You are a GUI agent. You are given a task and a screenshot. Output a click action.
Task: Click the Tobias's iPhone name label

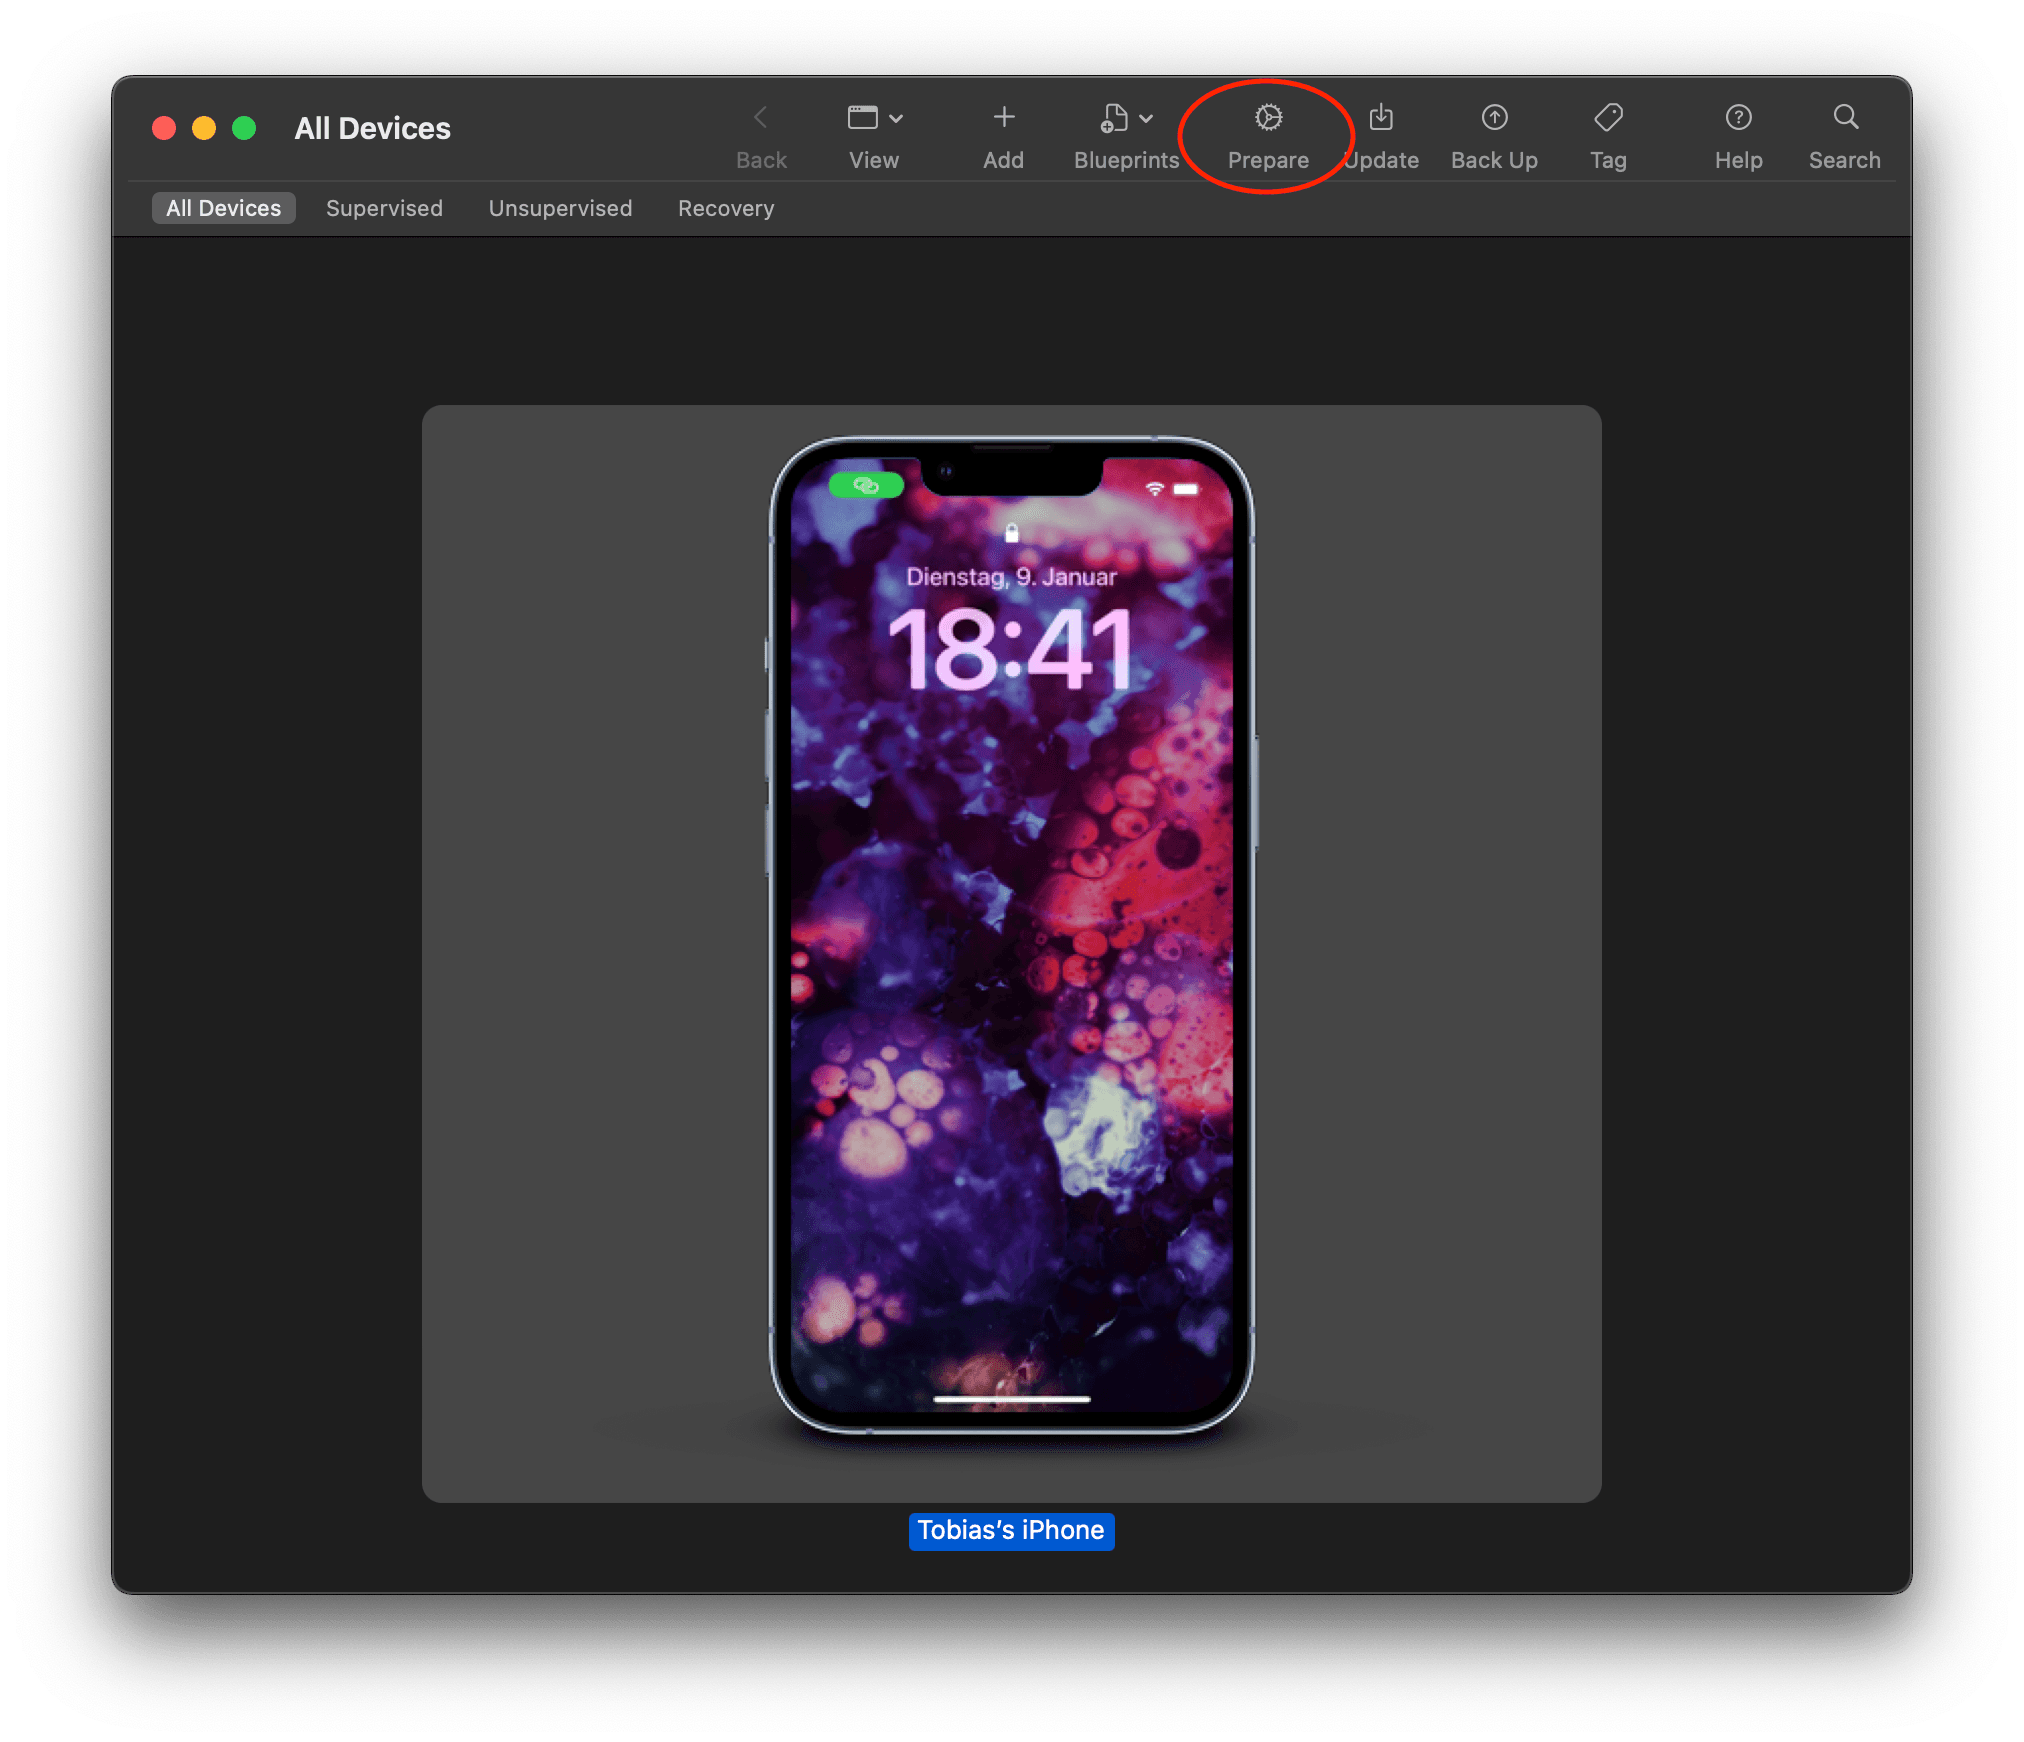pyautogui.click(x=1011, y=1530)
